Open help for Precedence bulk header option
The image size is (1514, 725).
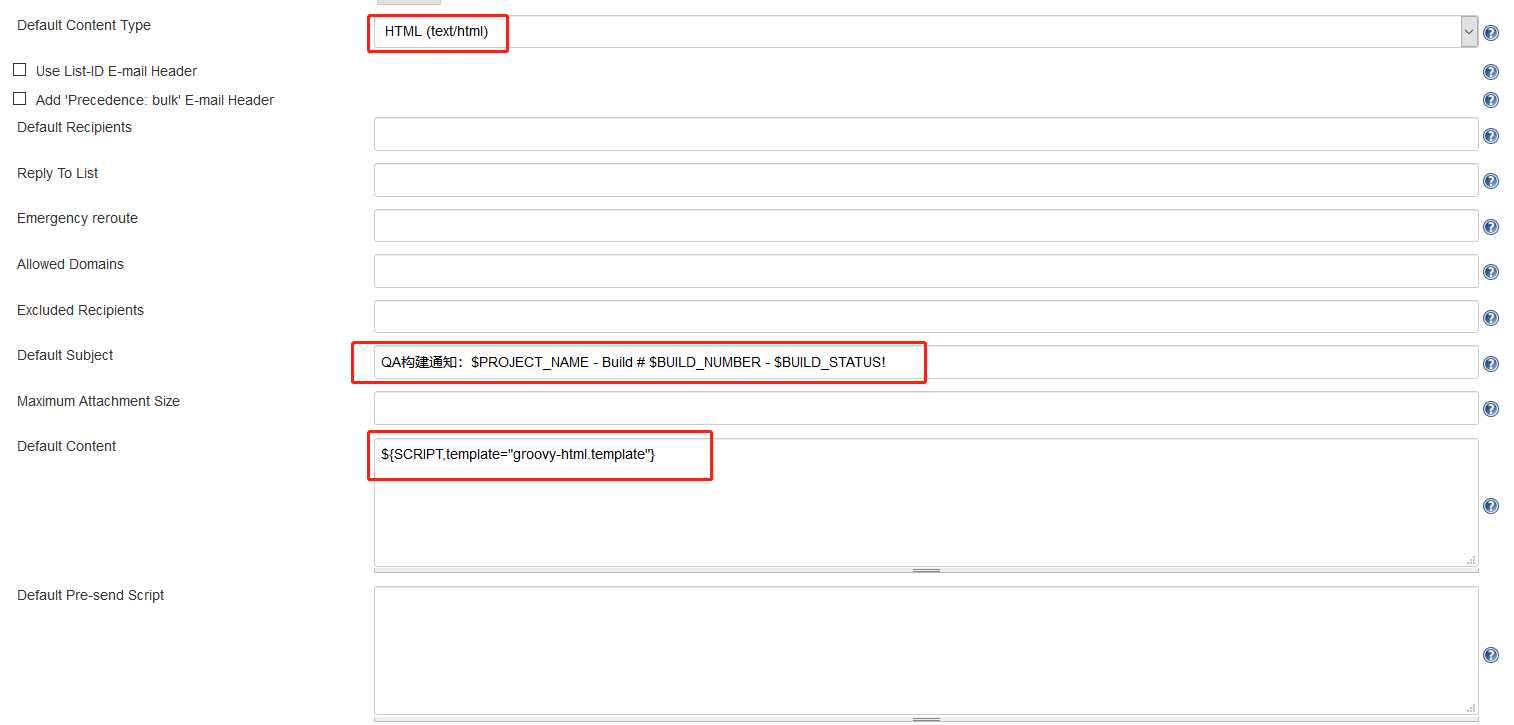coord(1490,100)
